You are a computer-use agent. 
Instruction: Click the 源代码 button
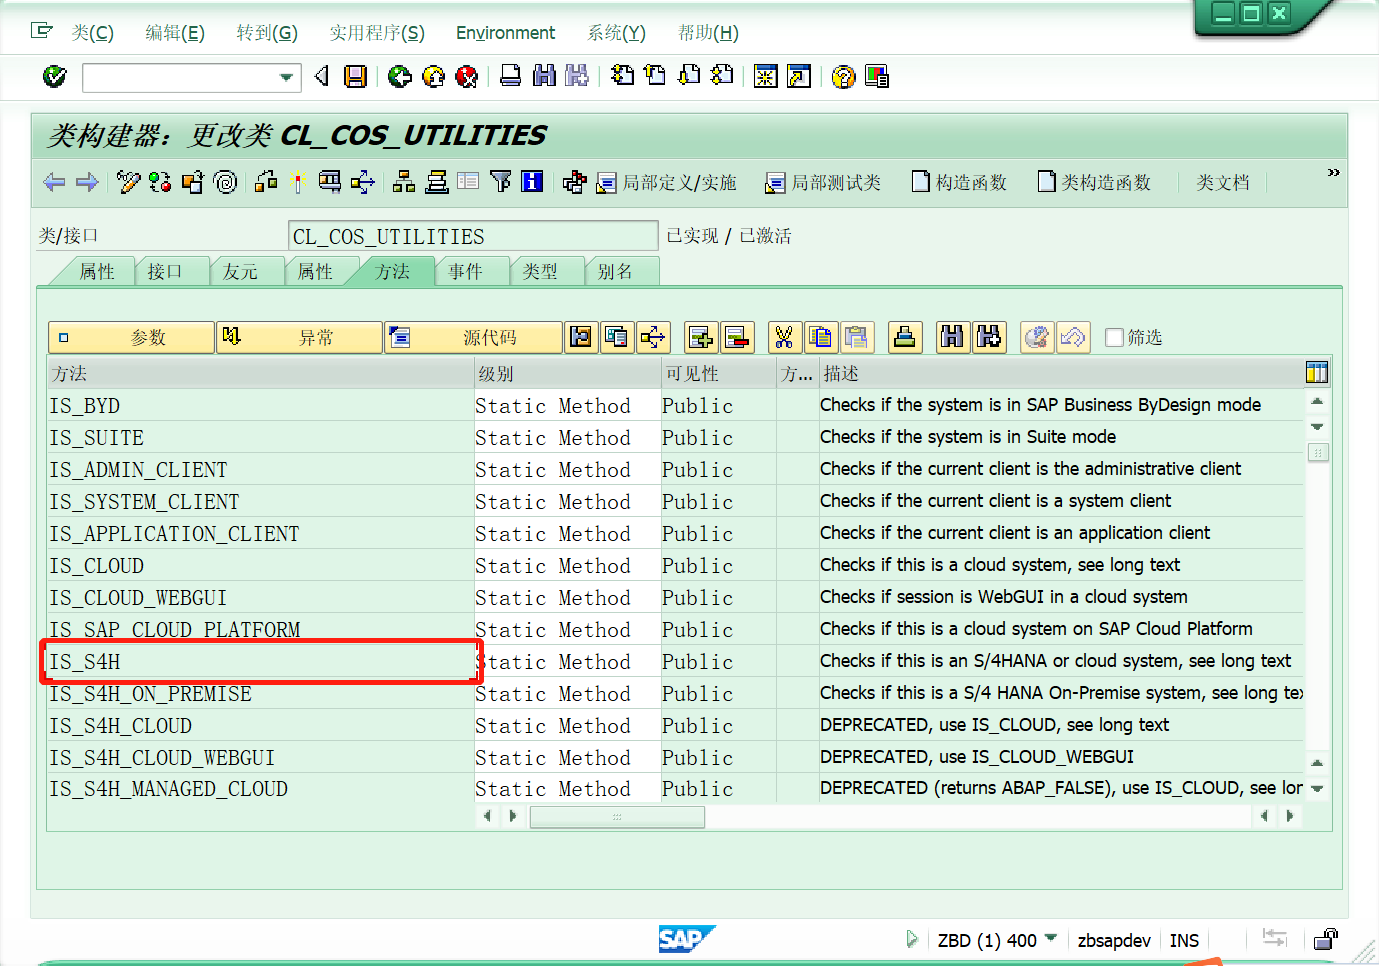tap(473, 338)
